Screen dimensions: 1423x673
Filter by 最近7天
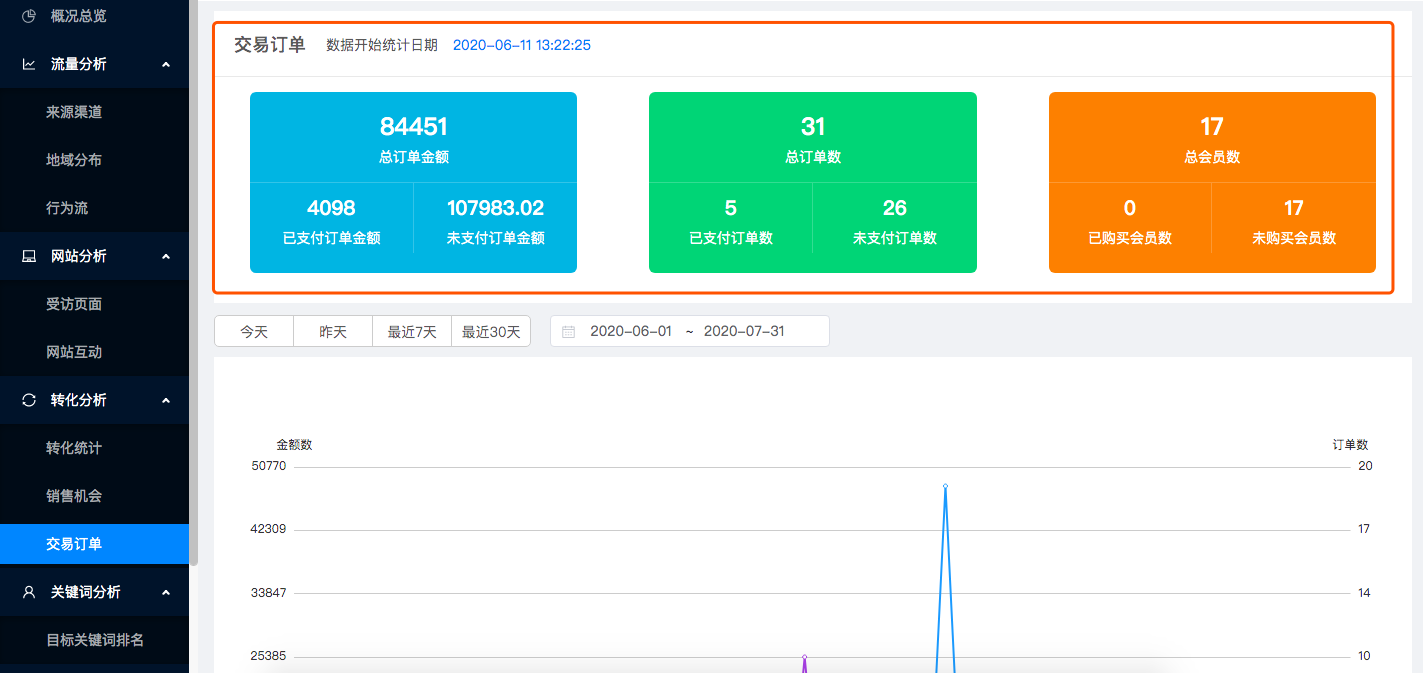pyautogui.click(x=412, y=332)
